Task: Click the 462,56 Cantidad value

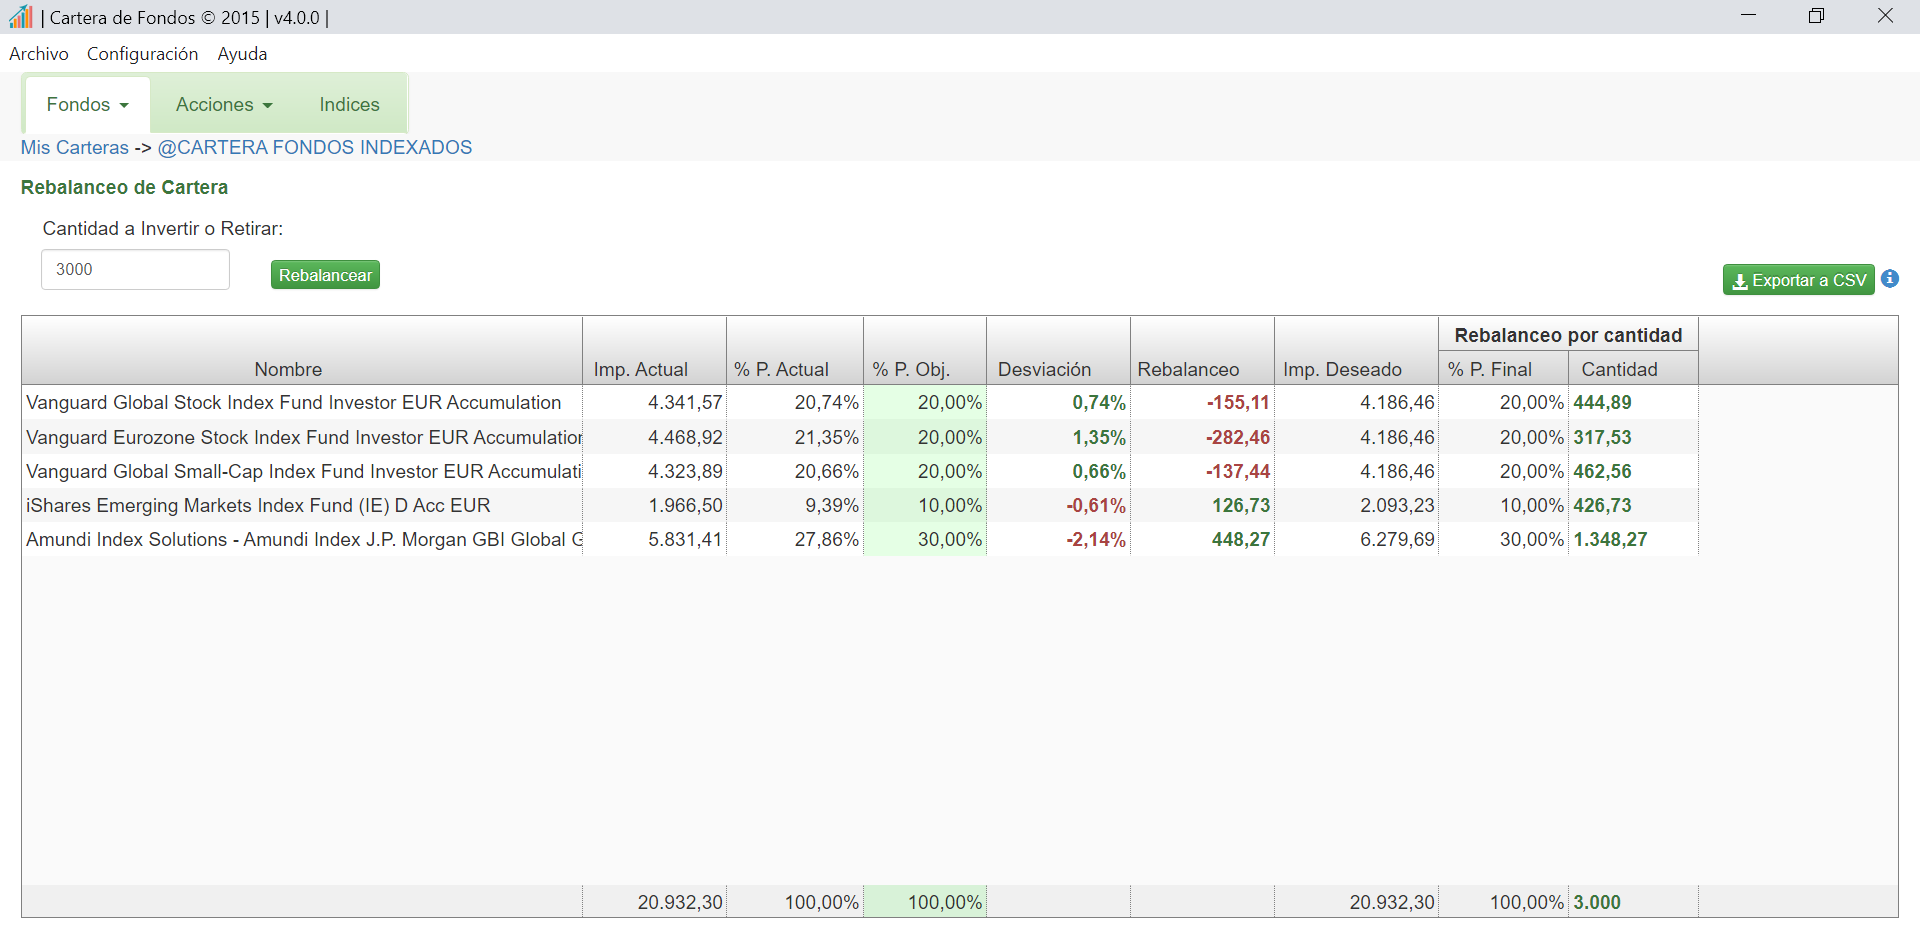Action: click(1602, 471)
